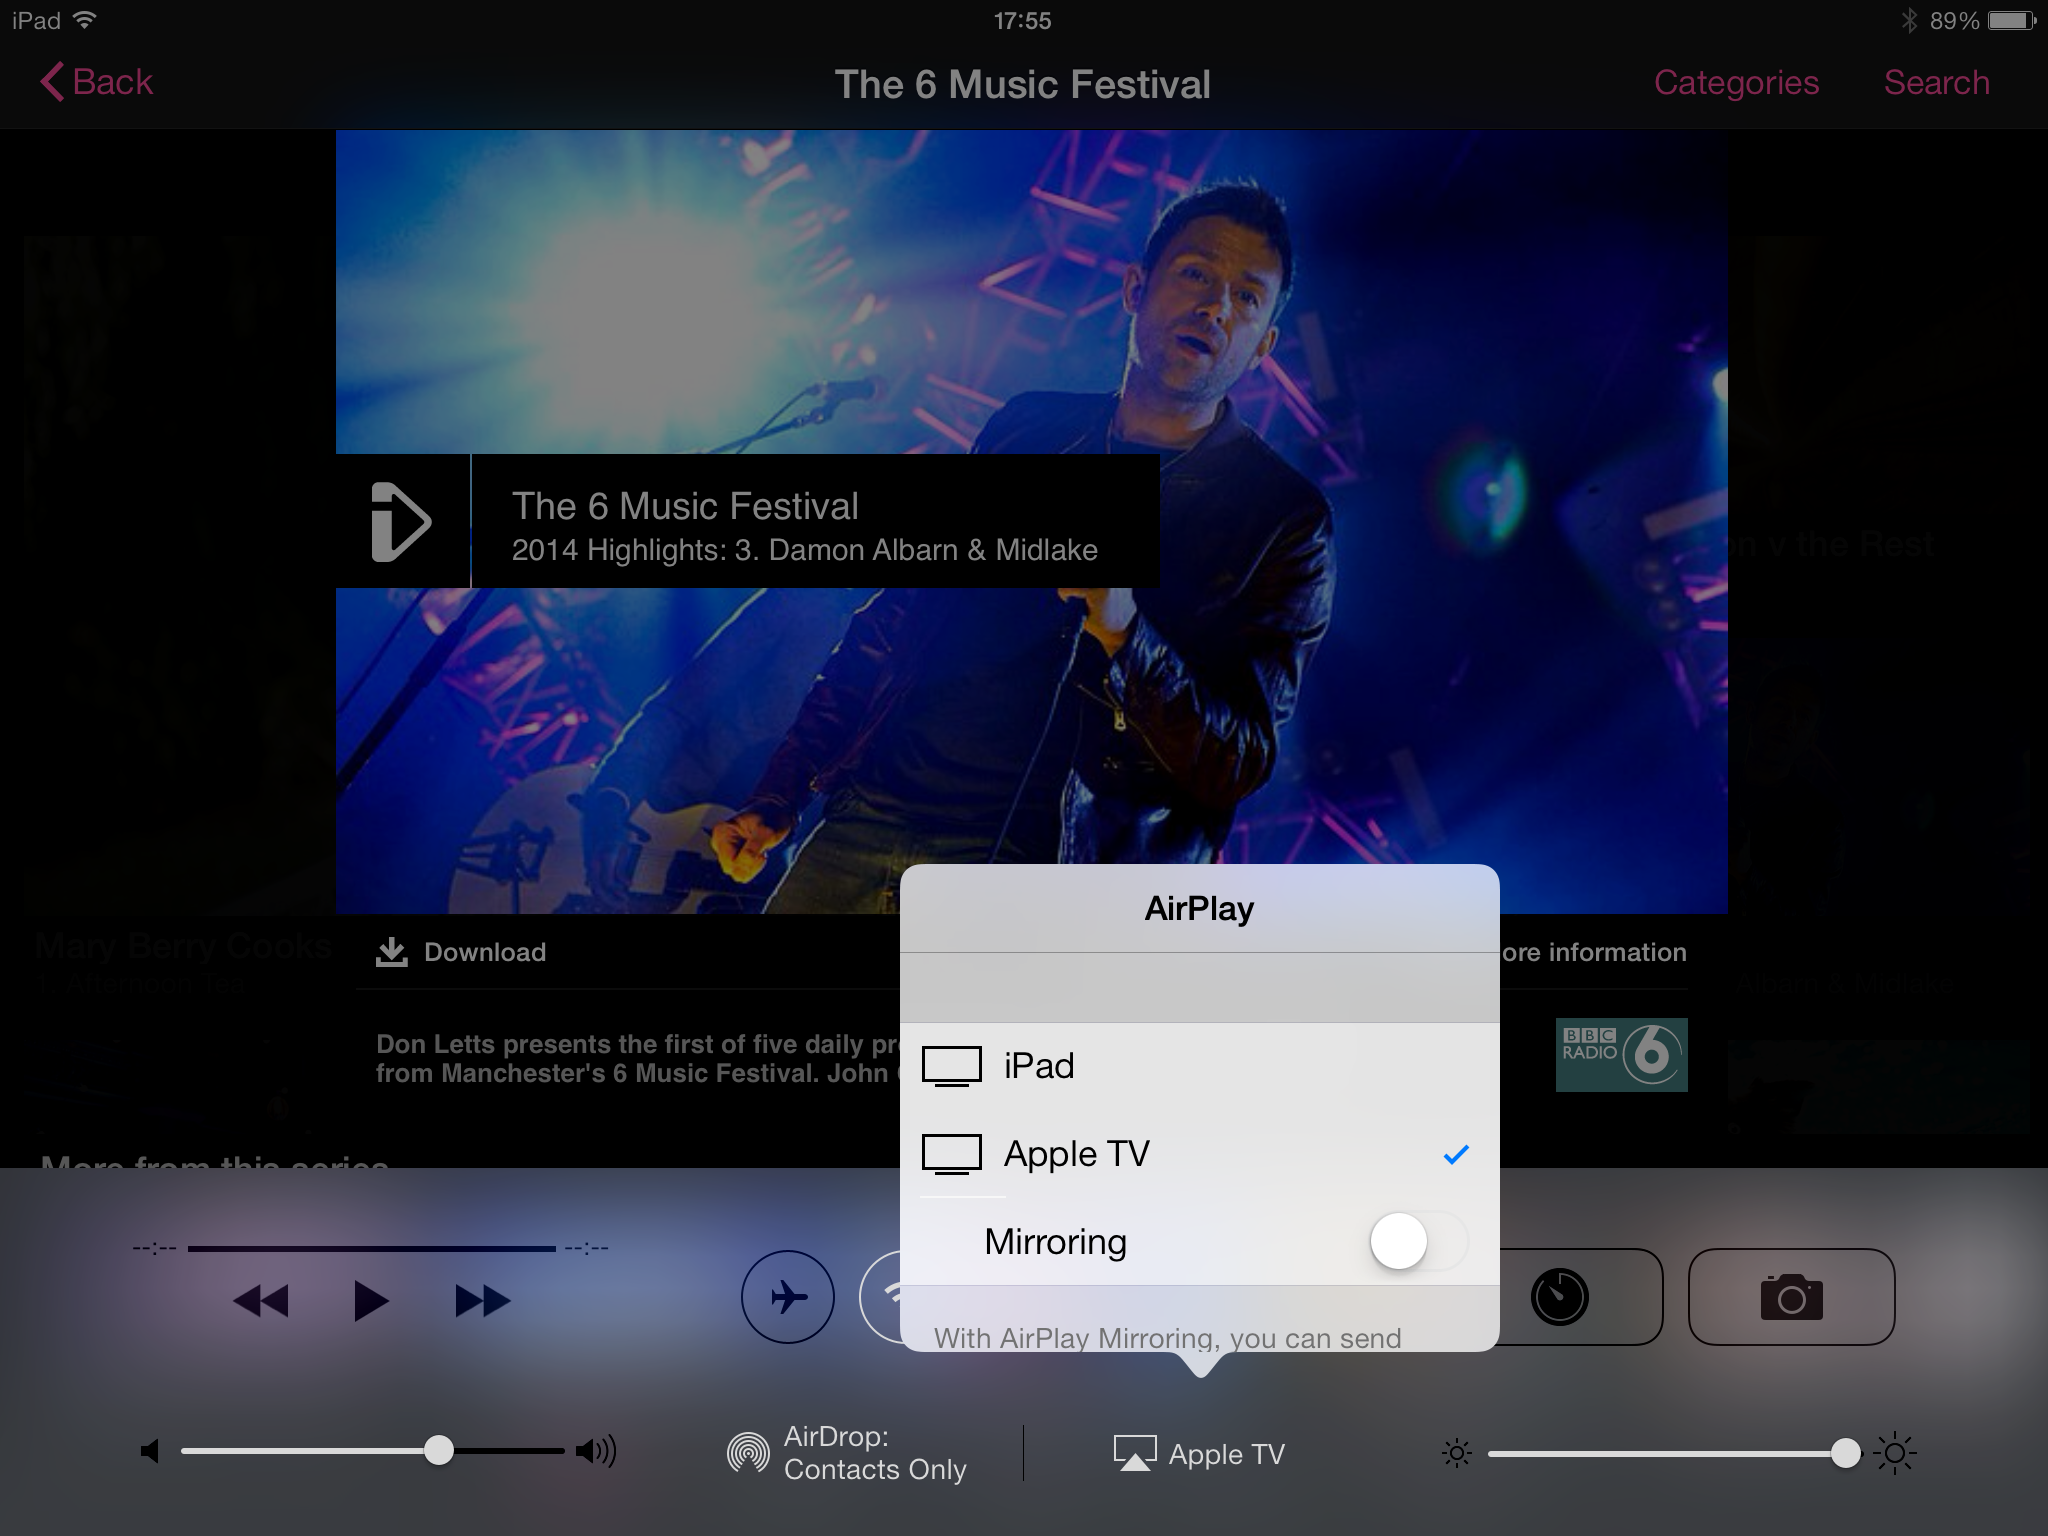Screen dimensions: 2048x1536
Task: Tap the AirPlay popover title
Action: point(1199,909)
